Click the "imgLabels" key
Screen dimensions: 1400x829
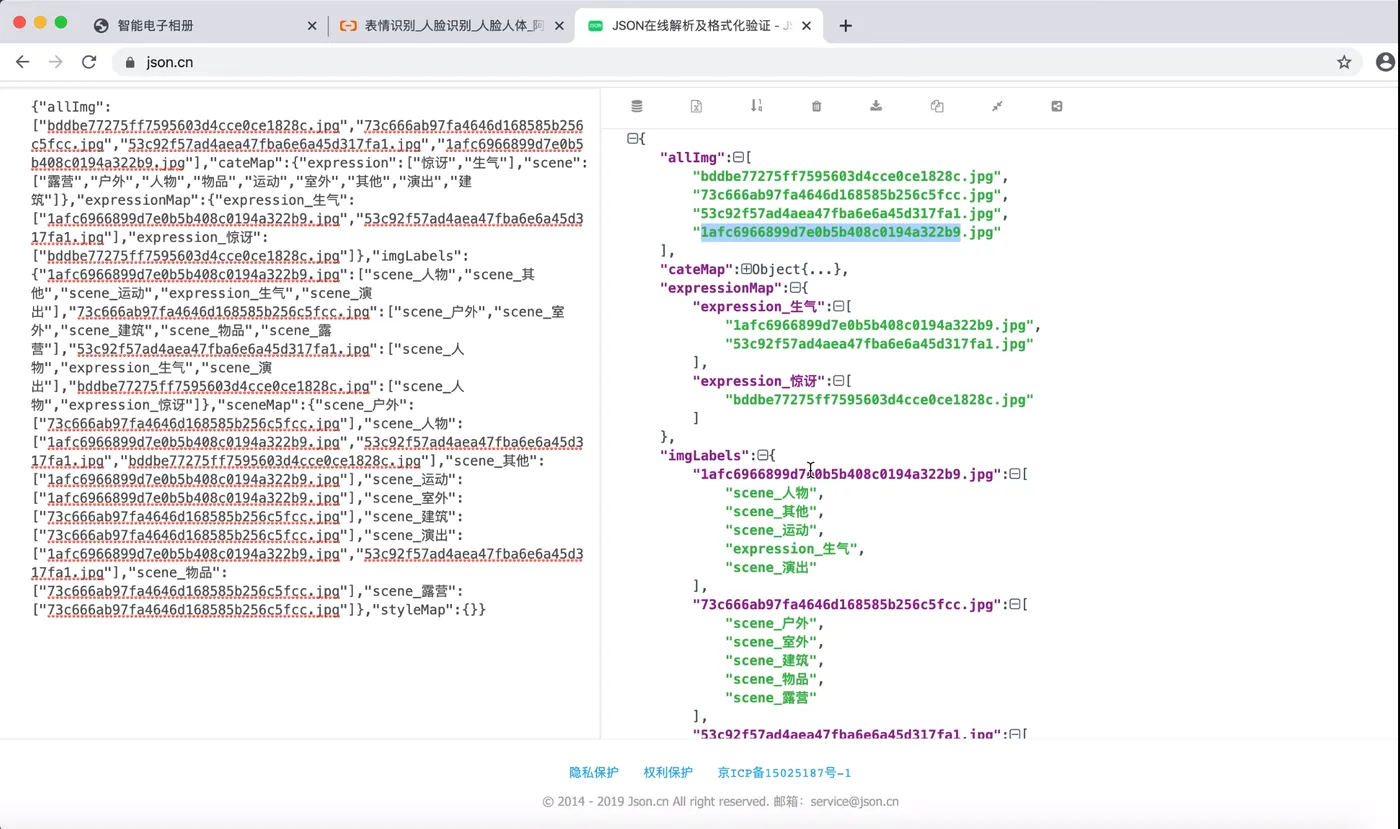(703, 456)
